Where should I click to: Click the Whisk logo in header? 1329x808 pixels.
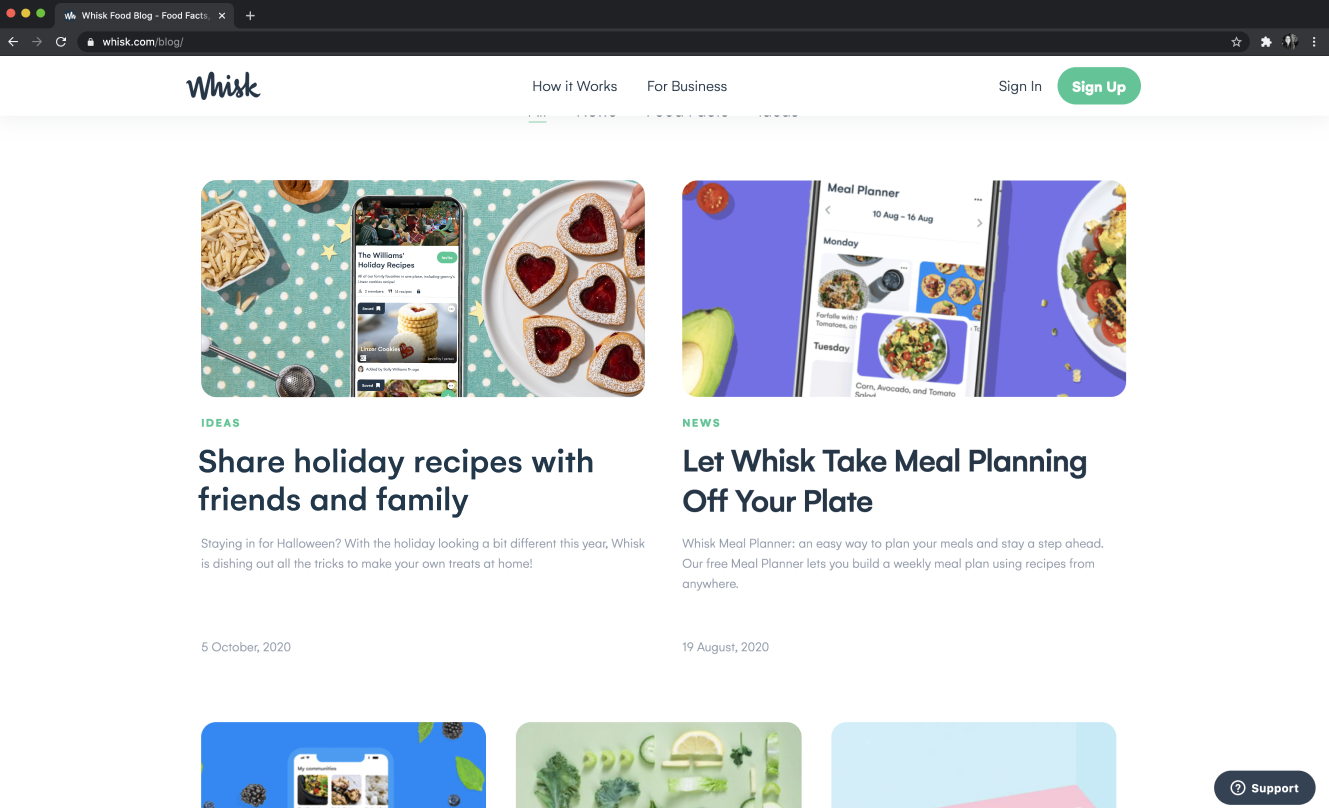[x=223, y=86]
